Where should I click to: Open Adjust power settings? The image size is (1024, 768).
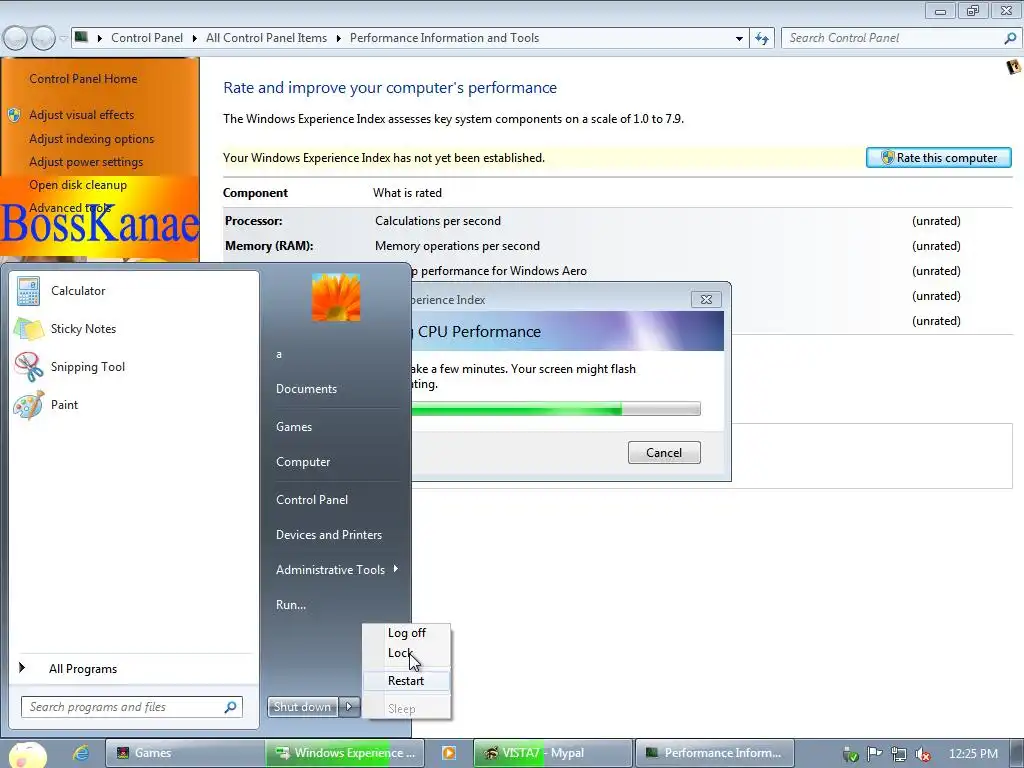(x=86, y=162)
